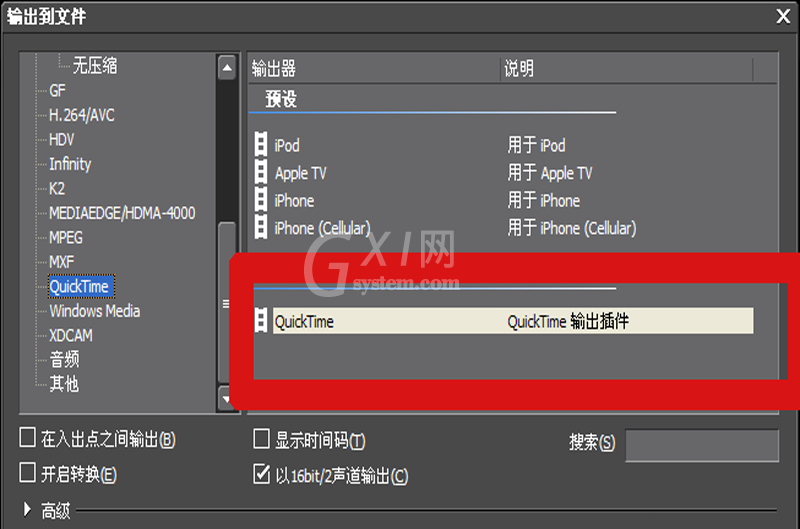
Task: Select MEDIAEDGE/HDMA-4000 category
Action: pos(122,213)
